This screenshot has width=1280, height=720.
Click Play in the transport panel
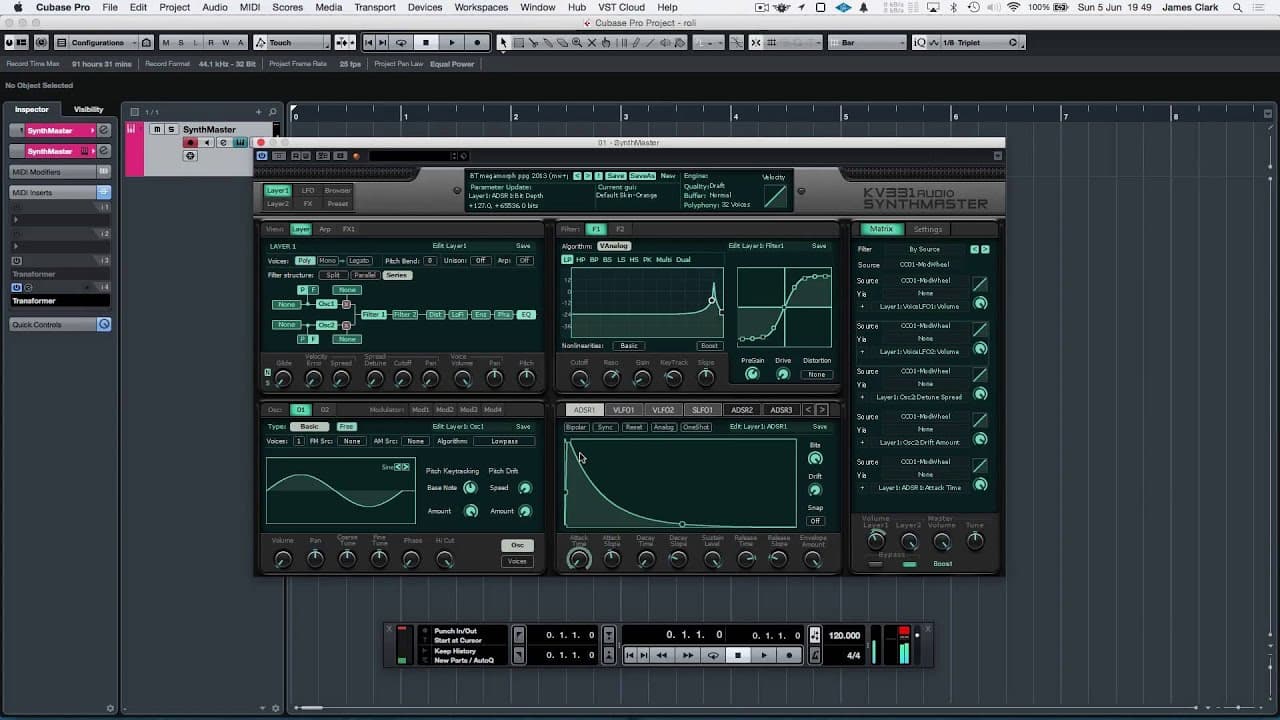(764, 656)
